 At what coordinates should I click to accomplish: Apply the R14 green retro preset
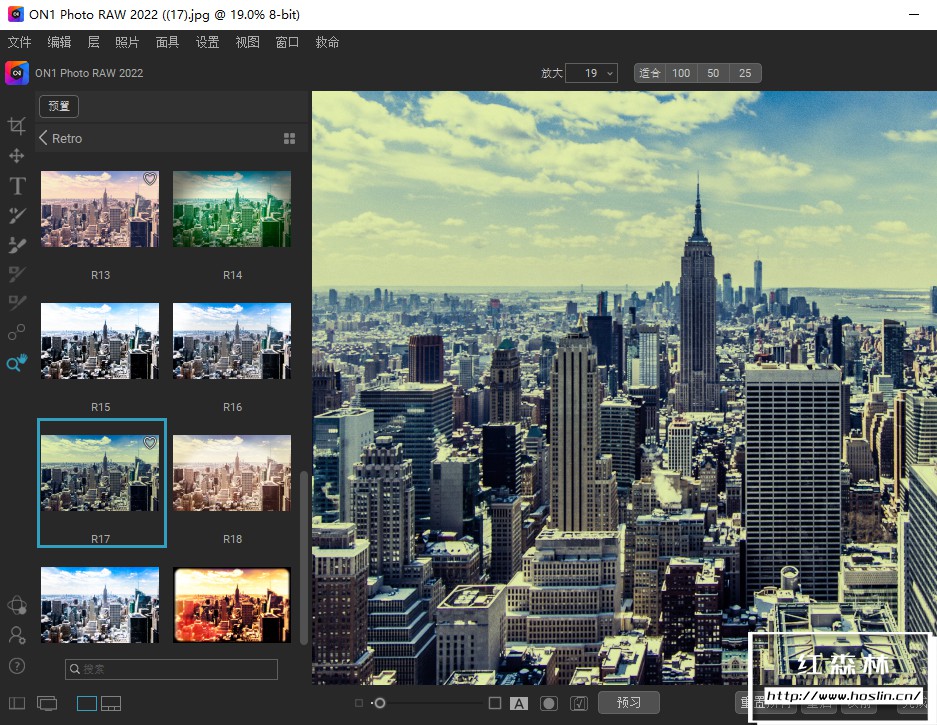(x=232, y=209)
